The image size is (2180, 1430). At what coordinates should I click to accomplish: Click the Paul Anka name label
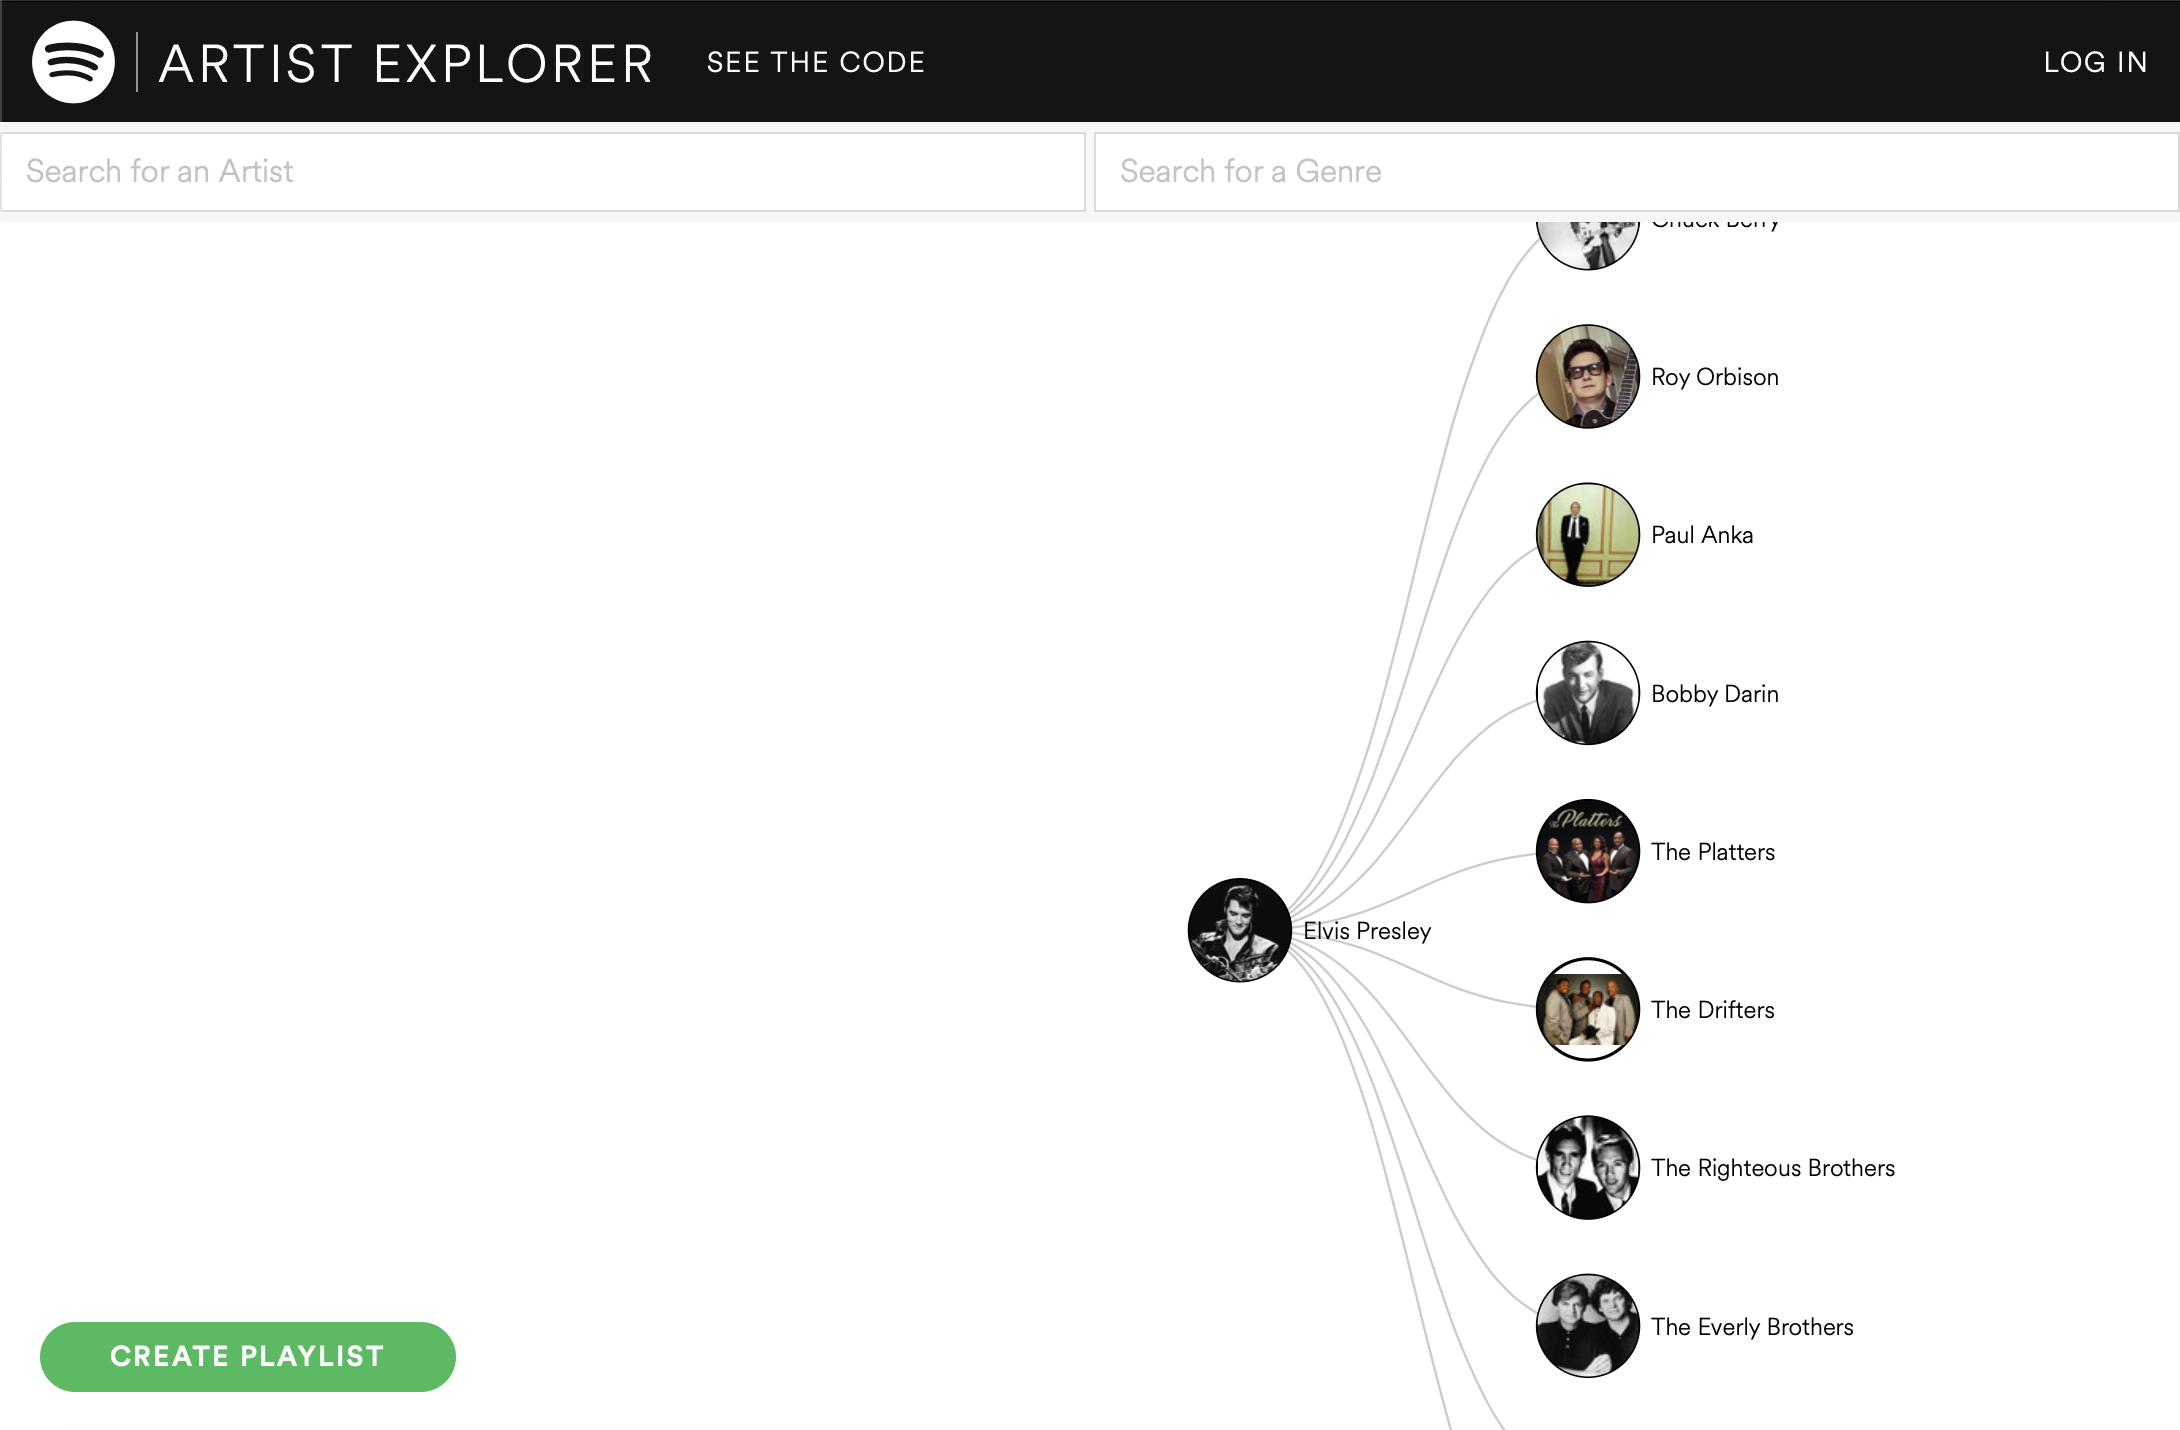coord(1702,535)
